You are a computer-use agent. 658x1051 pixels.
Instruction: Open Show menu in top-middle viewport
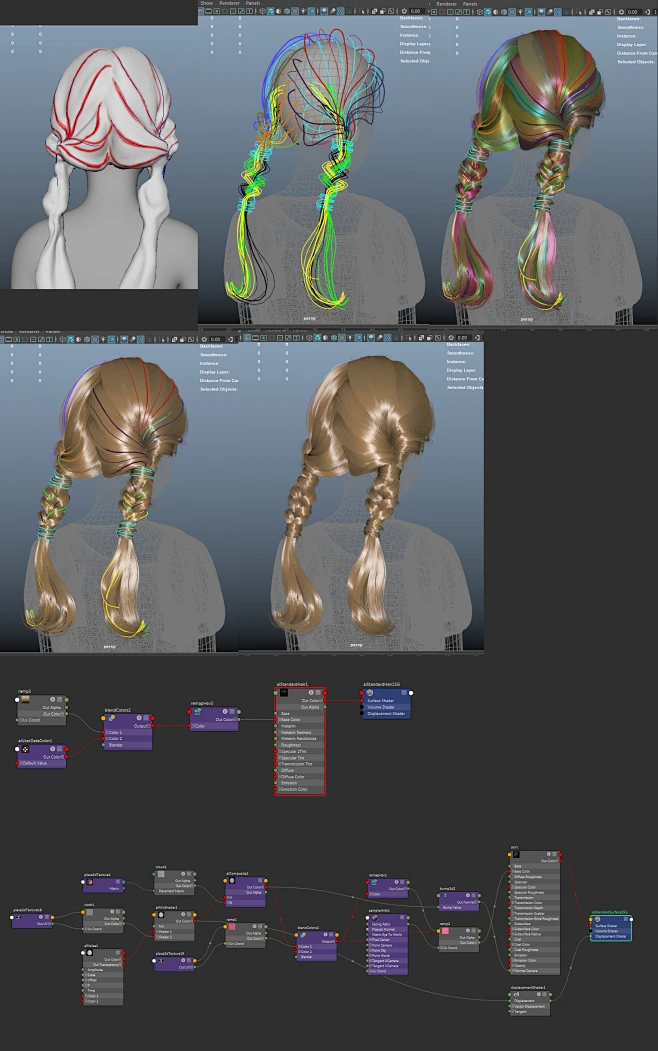coord(206,4)
